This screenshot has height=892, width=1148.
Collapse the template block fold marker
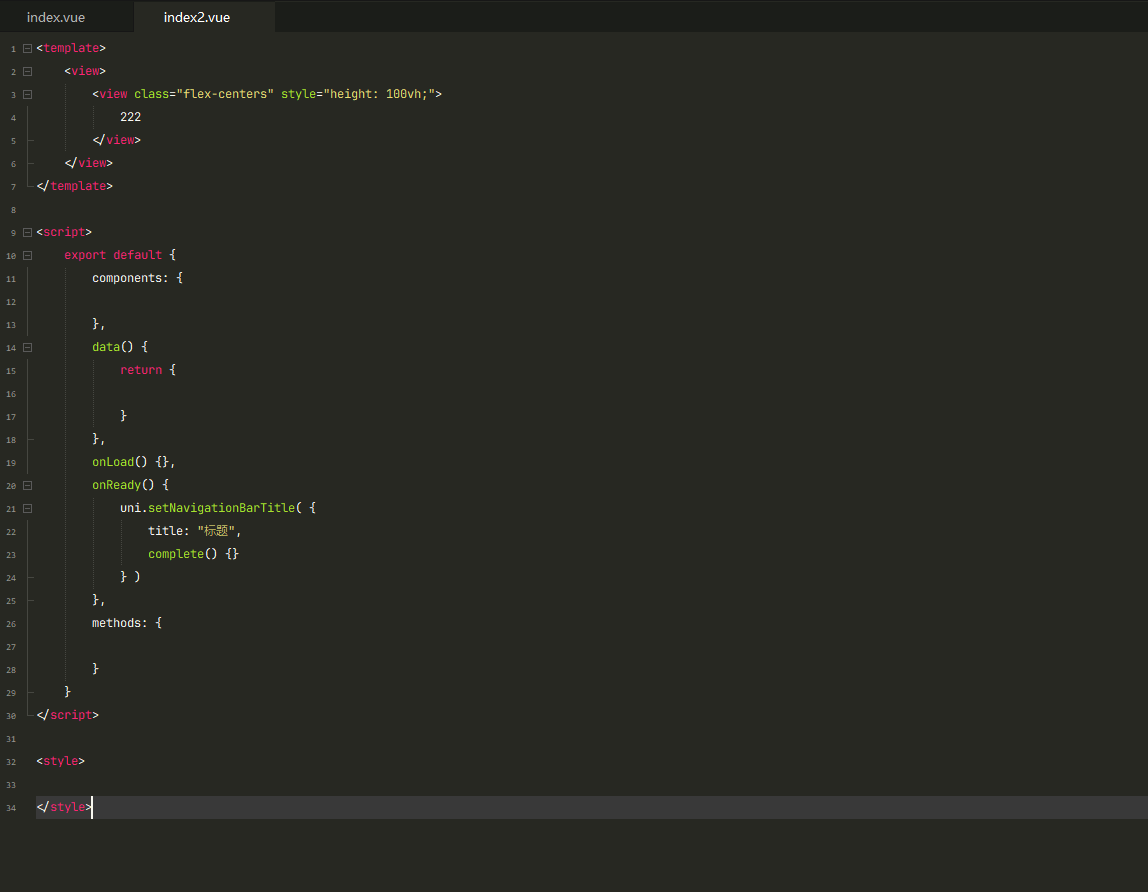point(27,48)
